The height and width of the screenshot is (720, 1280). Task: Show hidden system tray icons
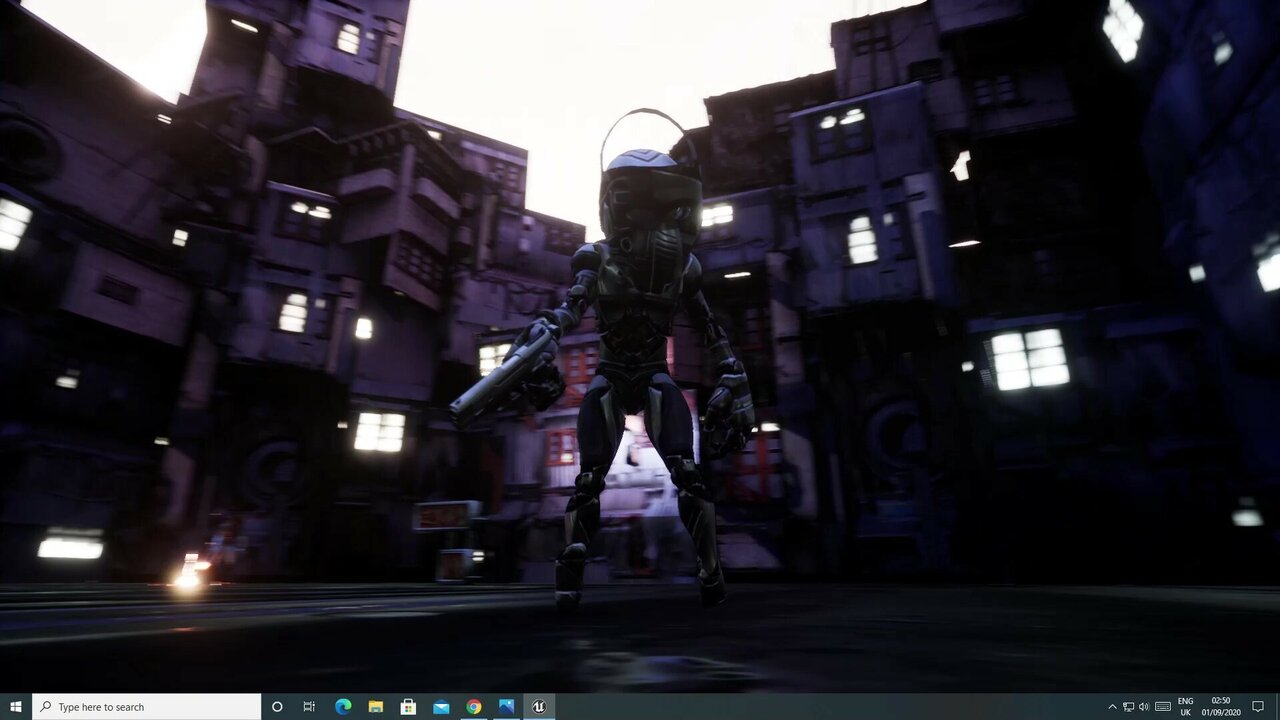tap(1112, 707)
